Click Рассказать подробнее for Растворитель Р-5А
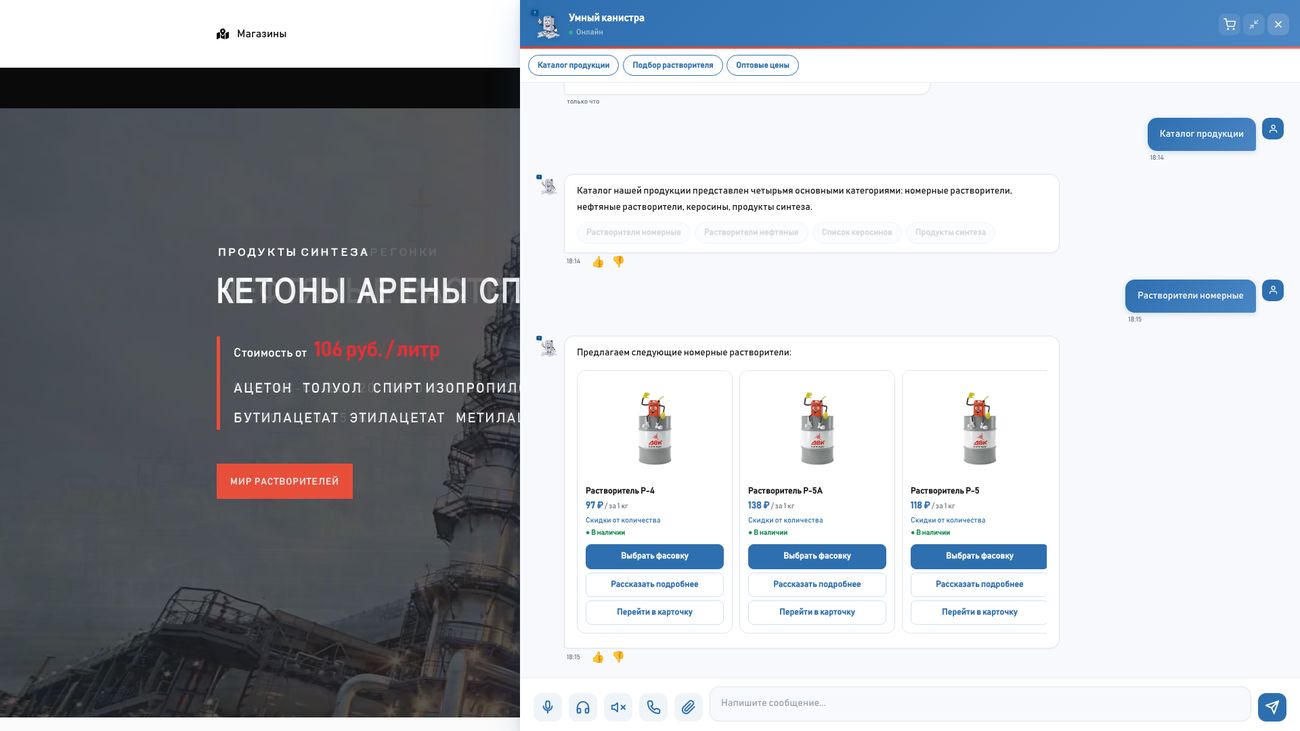The height and width of the screenshot is (731, 1300). (x=817, y=584)
